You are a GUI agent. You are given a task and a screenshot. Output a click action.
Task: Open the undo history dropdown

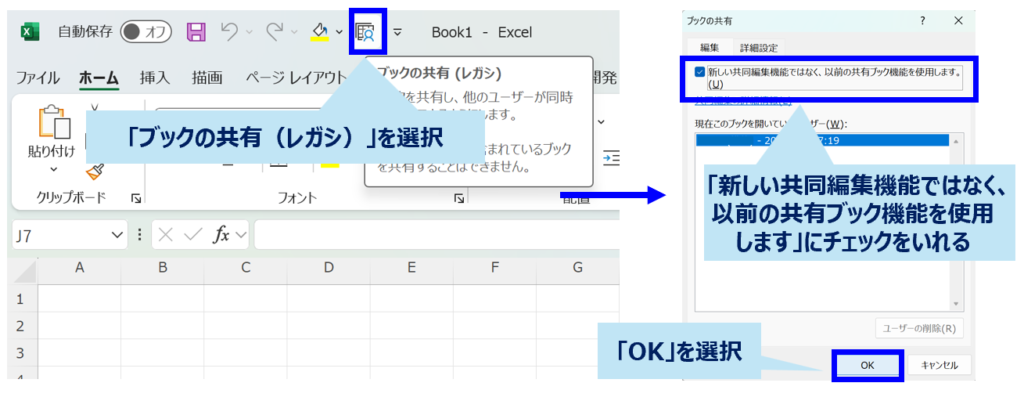point(249,32)
